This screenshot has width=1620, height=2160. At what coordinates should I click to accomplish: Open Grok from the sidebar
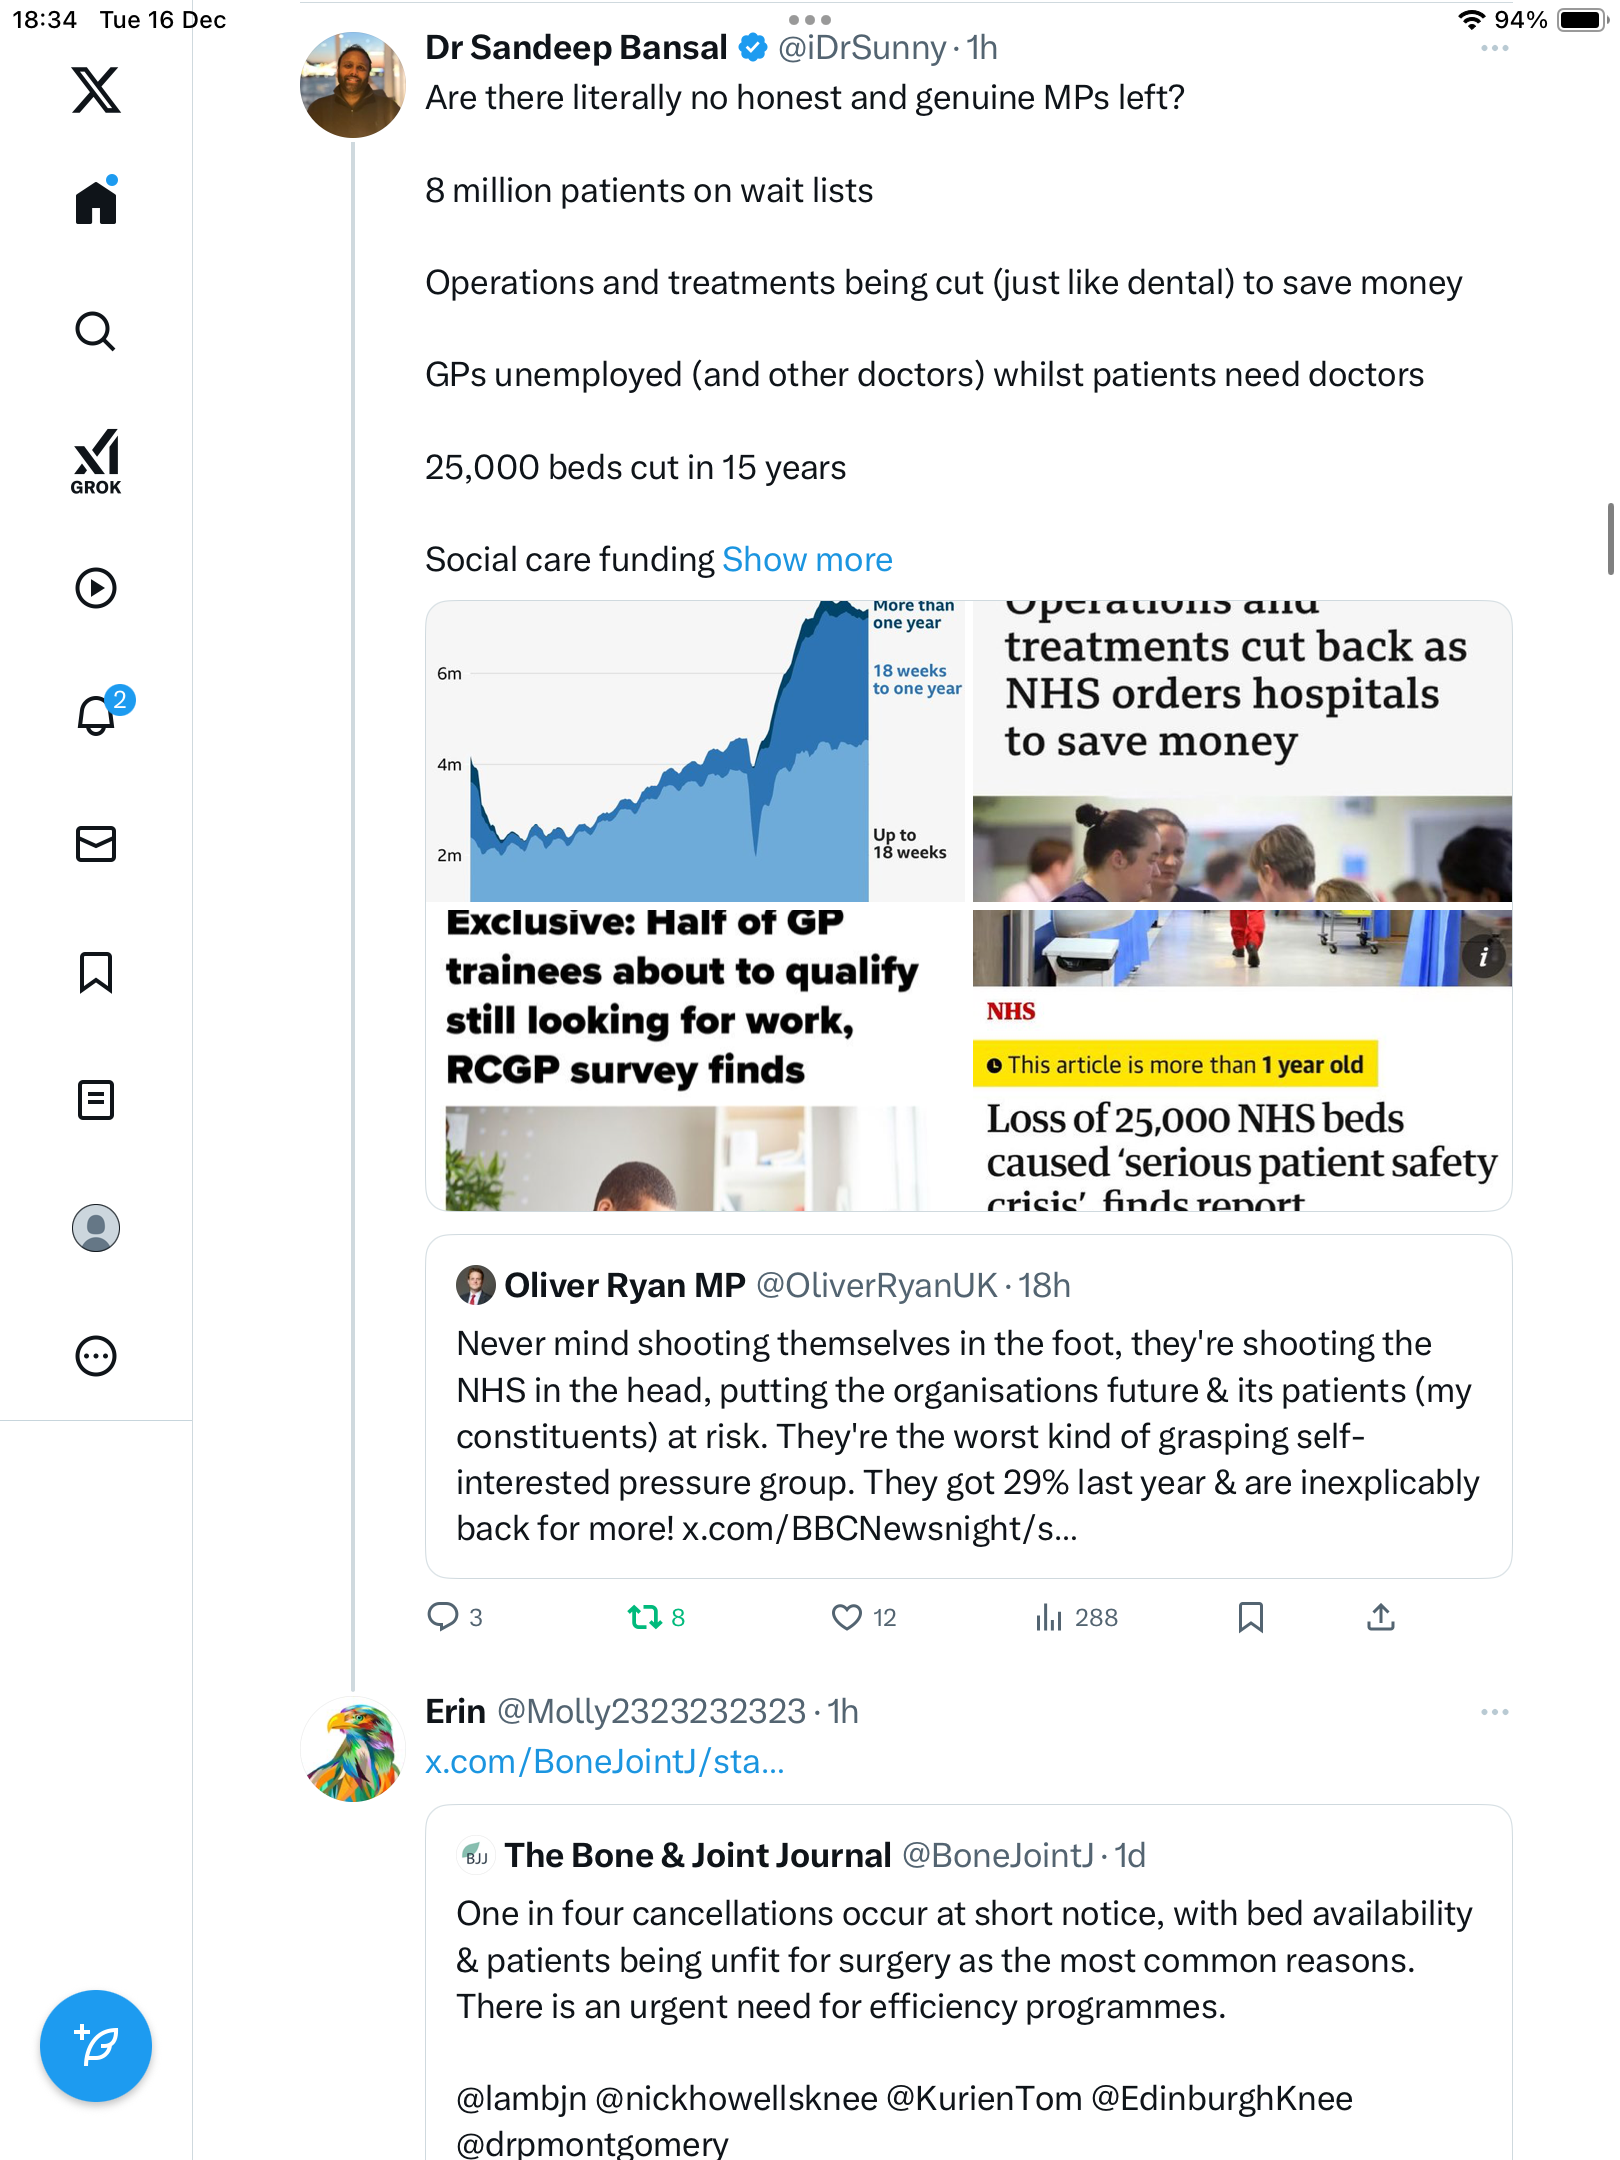coord(96,461)
